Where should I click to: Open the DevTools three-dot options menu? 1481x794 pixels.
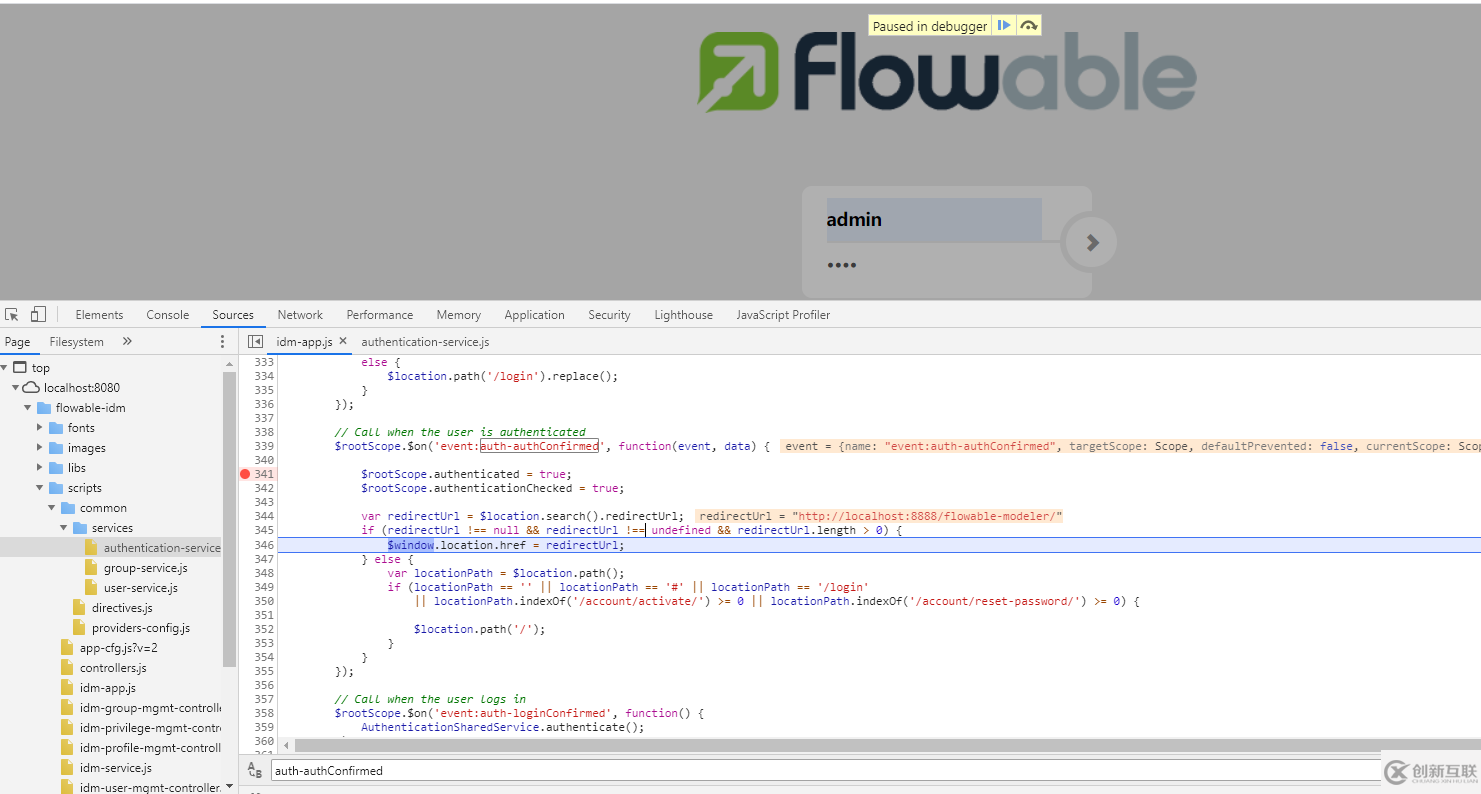pos(222,342)
